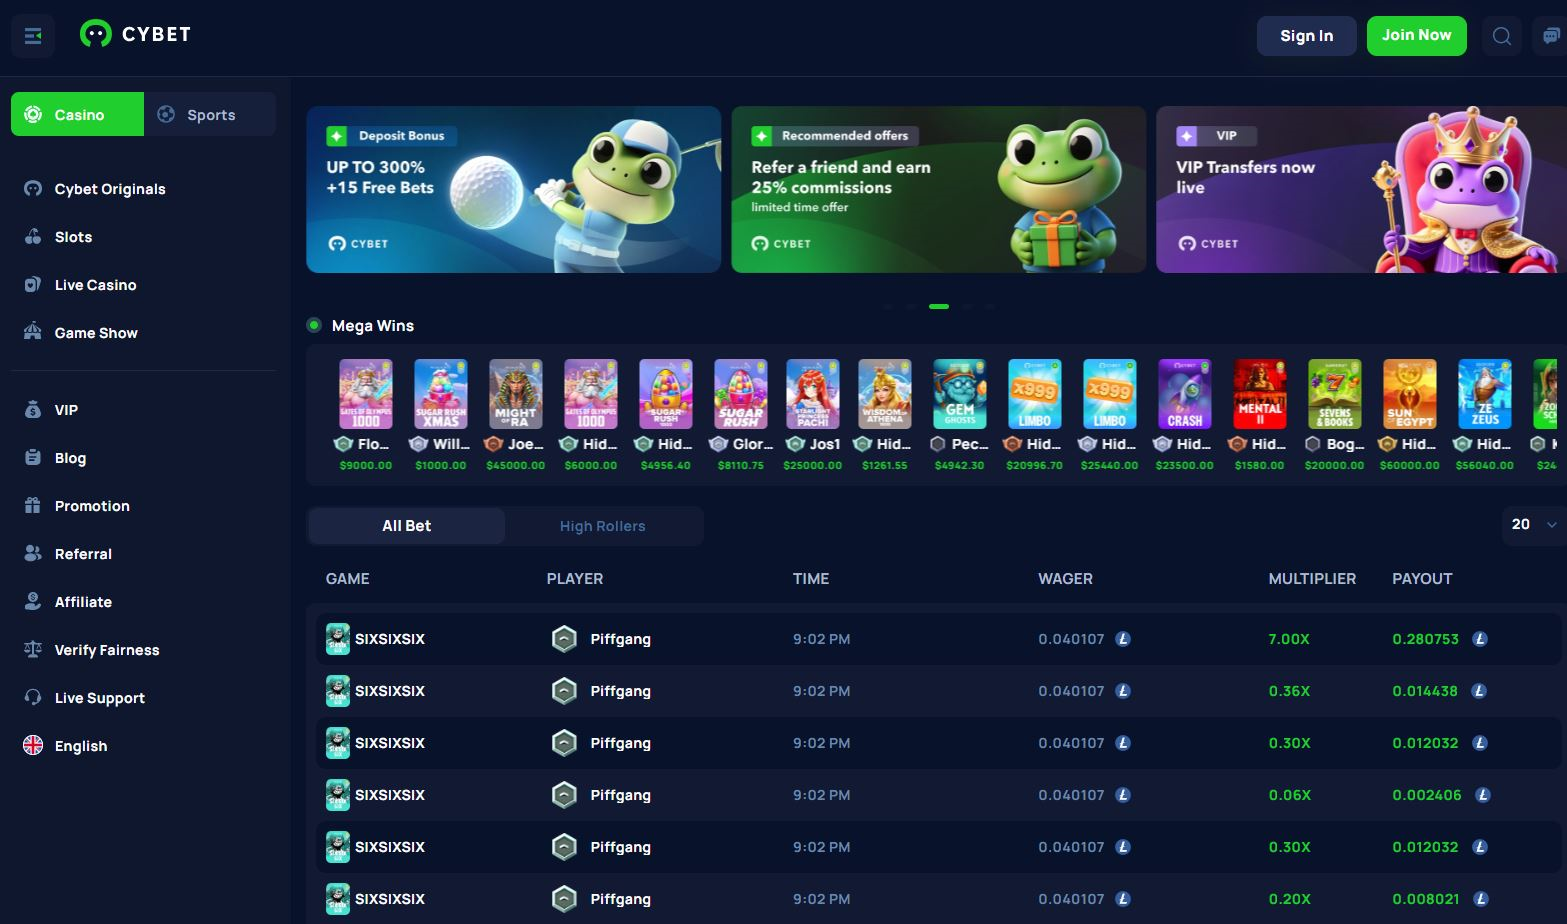Go to Slots in the sidebar
The image size is (1567, 924).
(73, 237)
